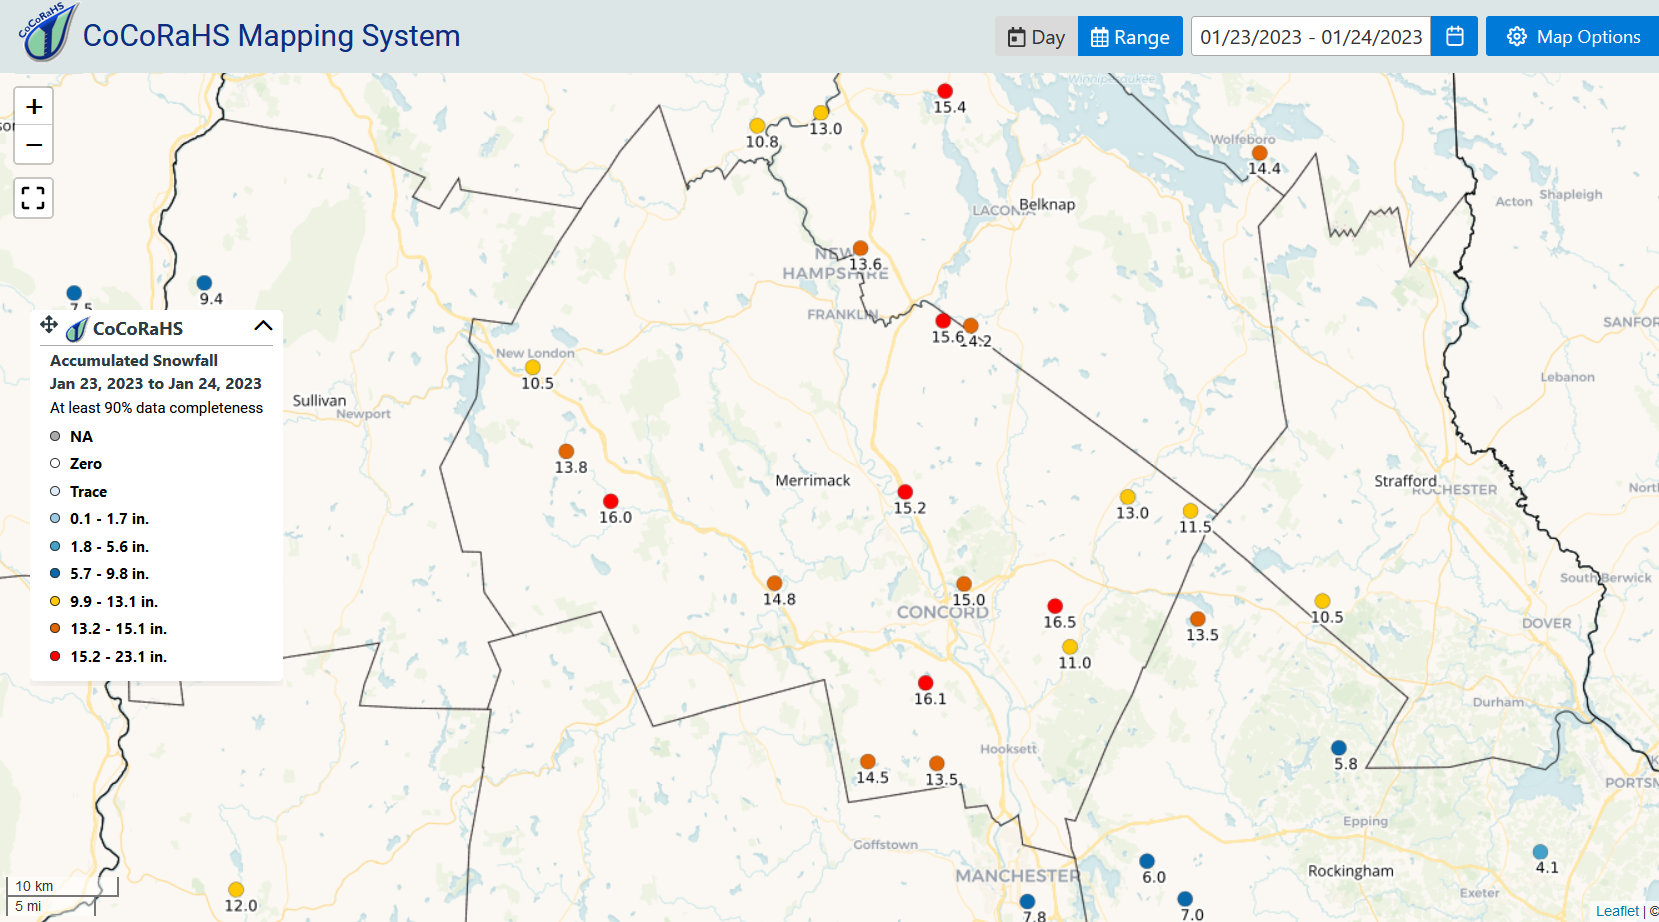
Task: Select the 4.1 blue station marker
Action: click(1541, 852)
